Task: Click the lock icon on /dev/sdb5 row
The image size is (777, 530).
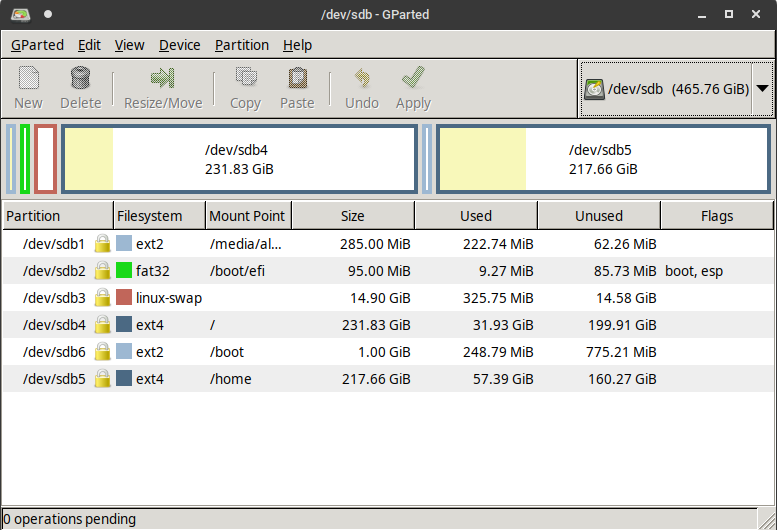Action: pos(103,379)
